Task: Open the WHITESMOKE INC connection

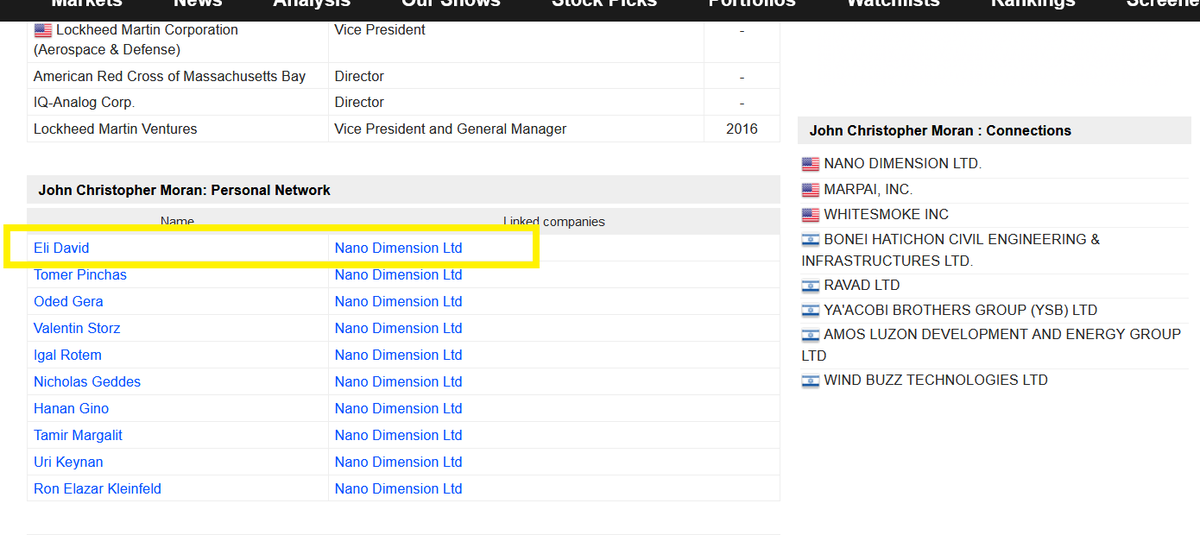Action: pyautogui.click(x=886, y=214)
